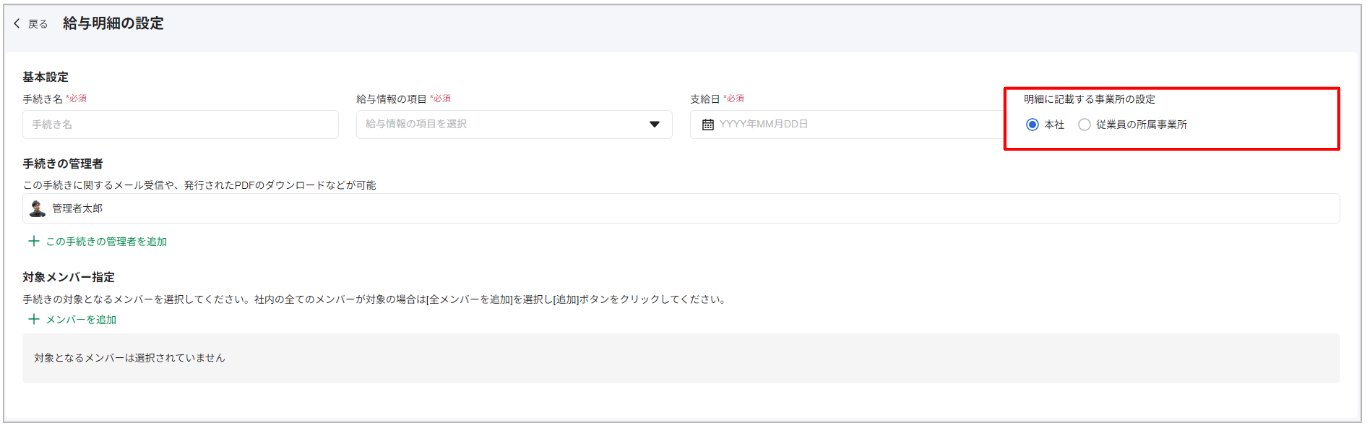Click the 管理者太郎 administrator row
The width and height of the screenshot is (1367, 426).
click(x=681, y=209)
